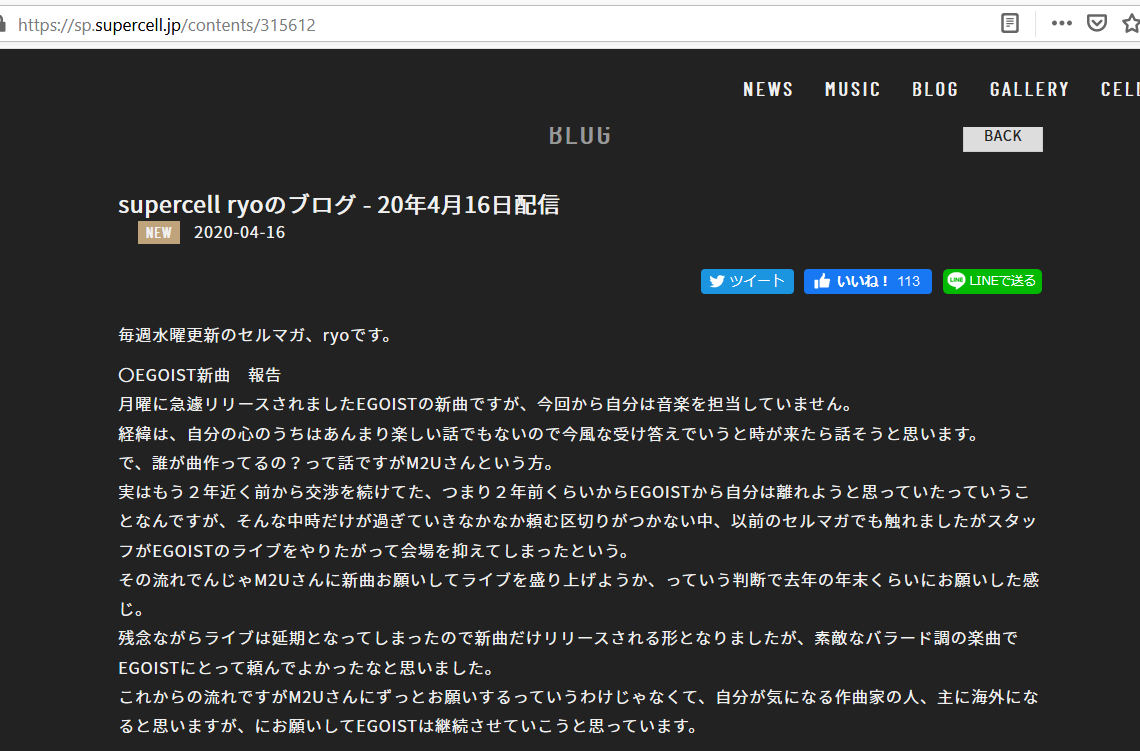Open the page actions three-dots menu
1140x751 pixels.
[1061, 23]
